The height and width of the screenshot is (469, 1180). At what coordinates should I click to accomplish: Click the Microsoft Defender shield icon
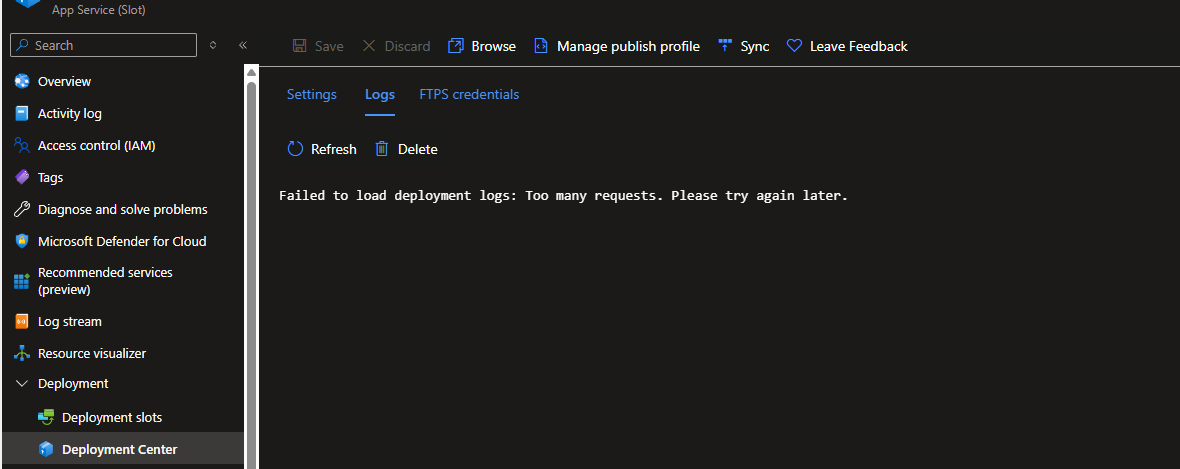point(22,242)
